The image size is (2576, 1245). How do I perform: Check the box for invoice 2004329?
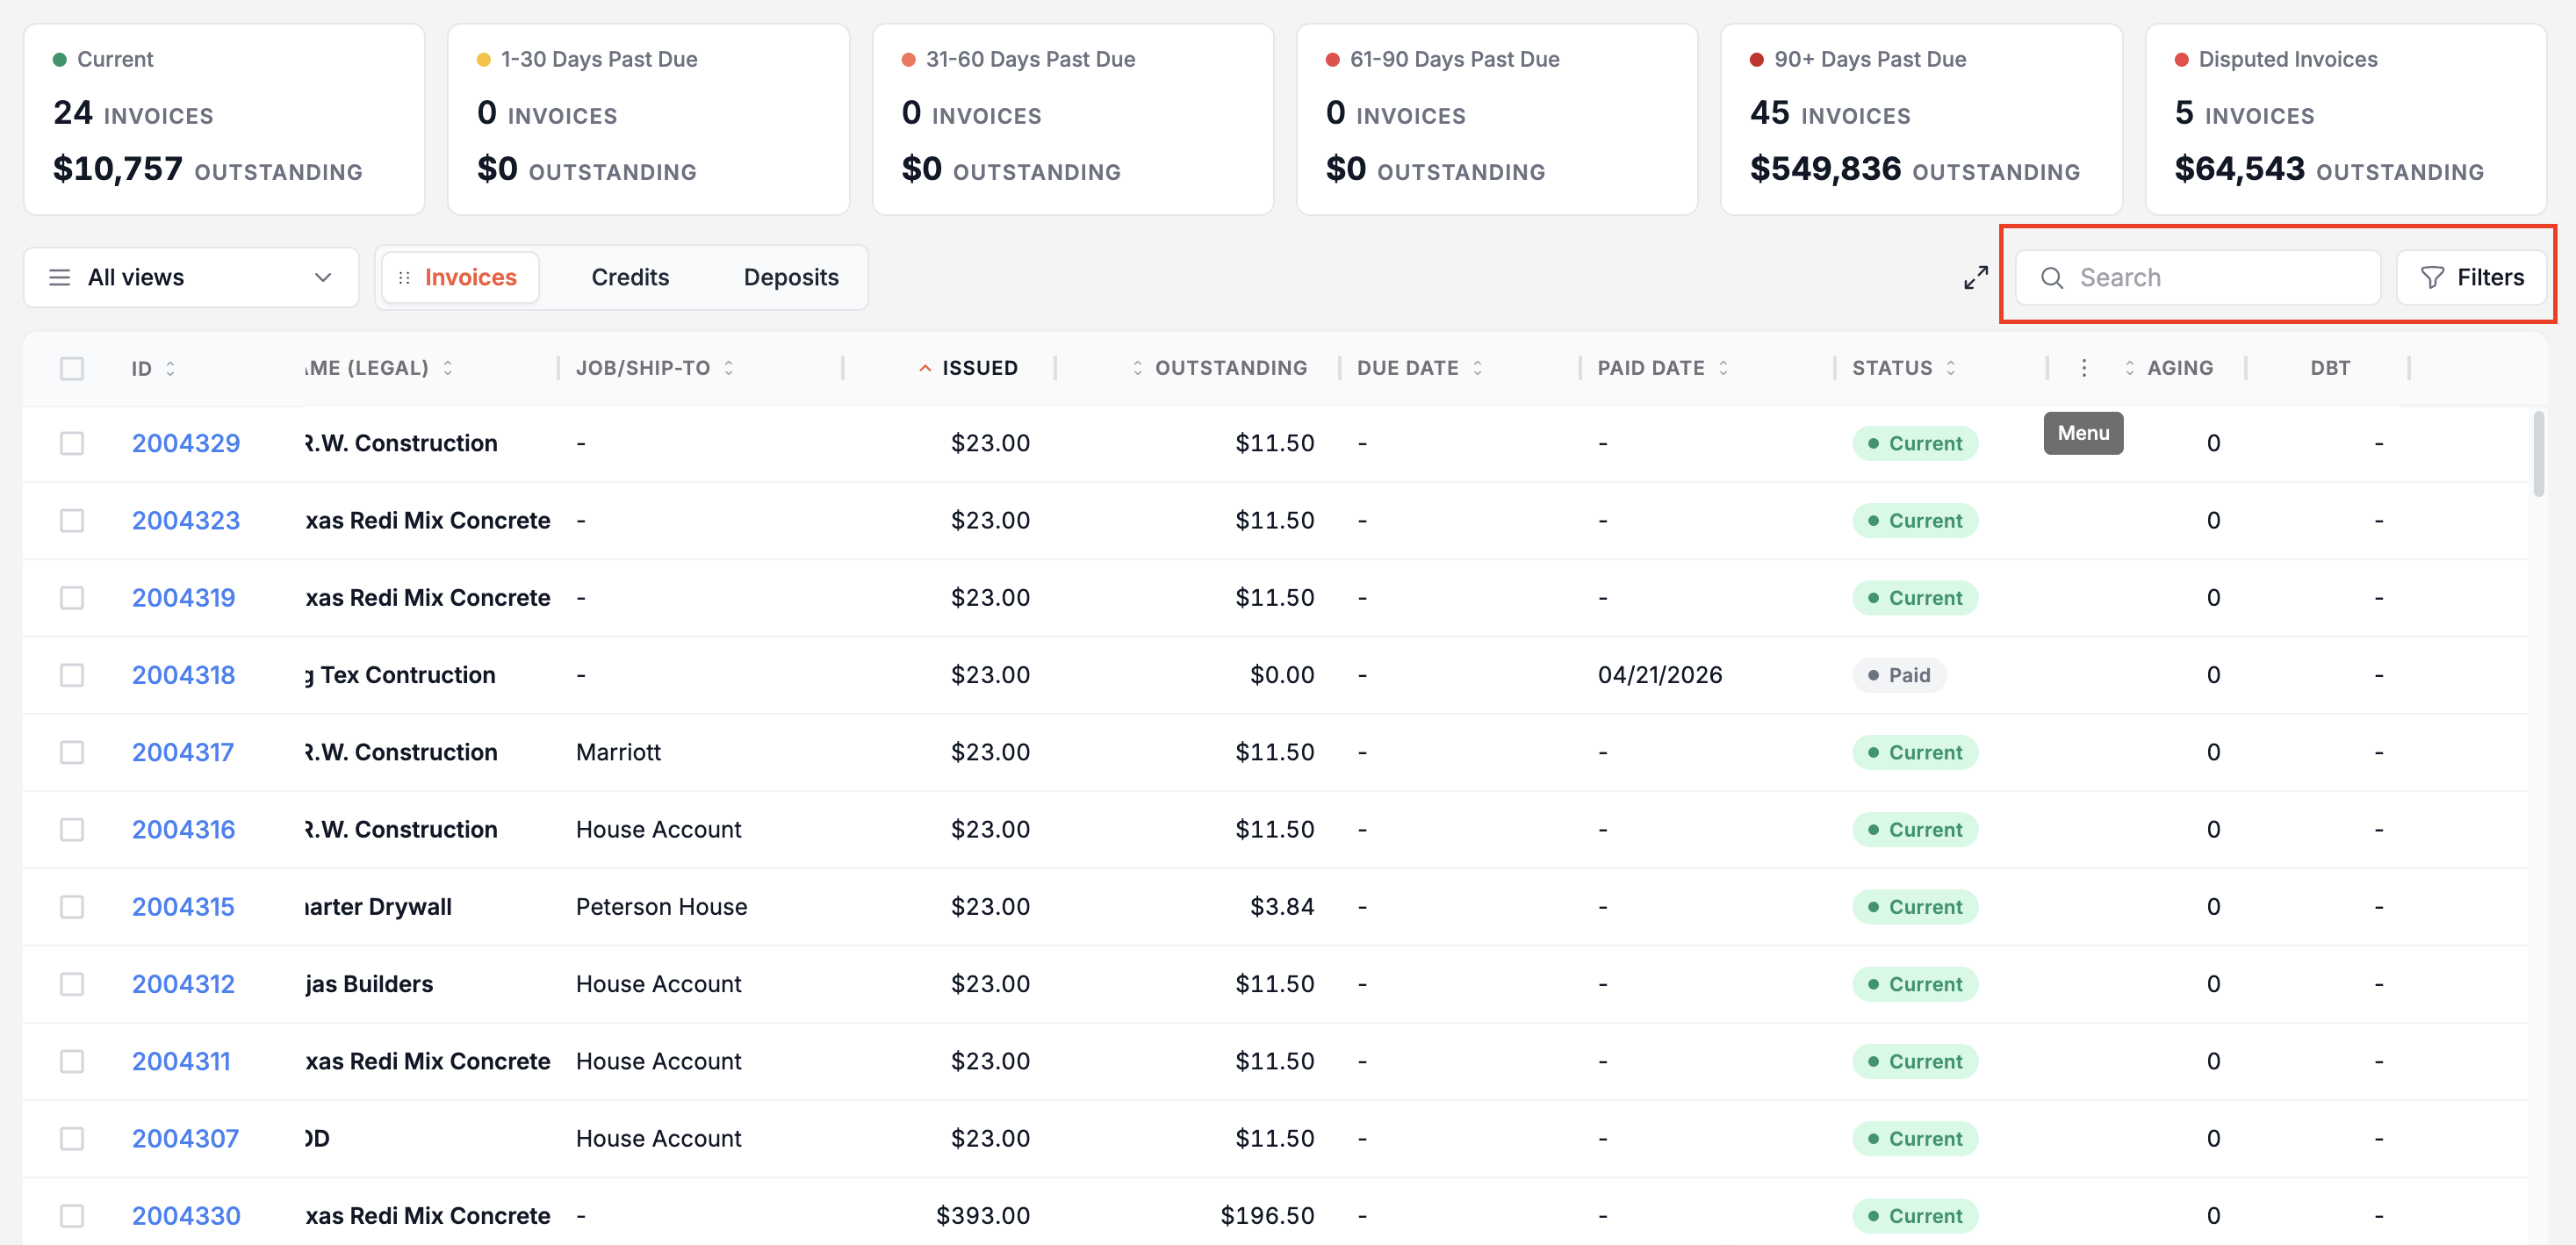click(72, 443)
